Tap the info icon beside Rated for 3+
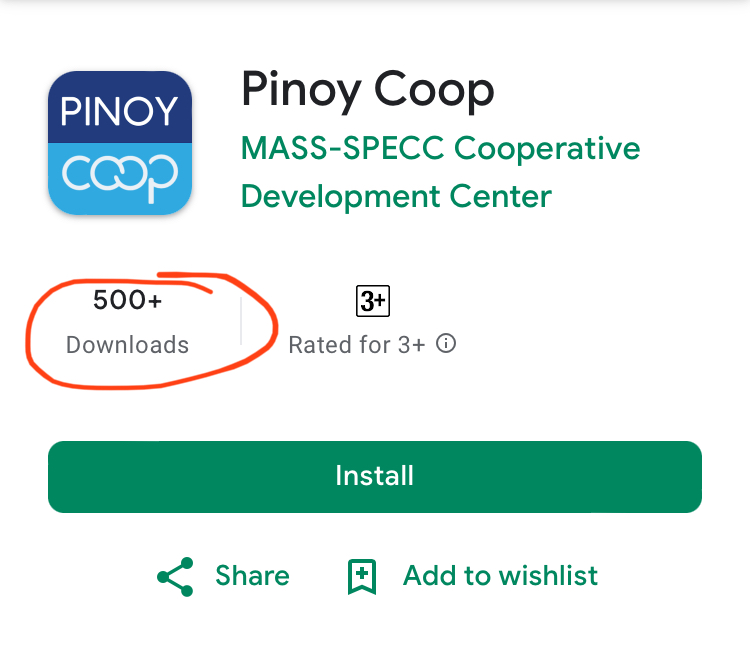The image size is (750, 669). tap(446, 343)
